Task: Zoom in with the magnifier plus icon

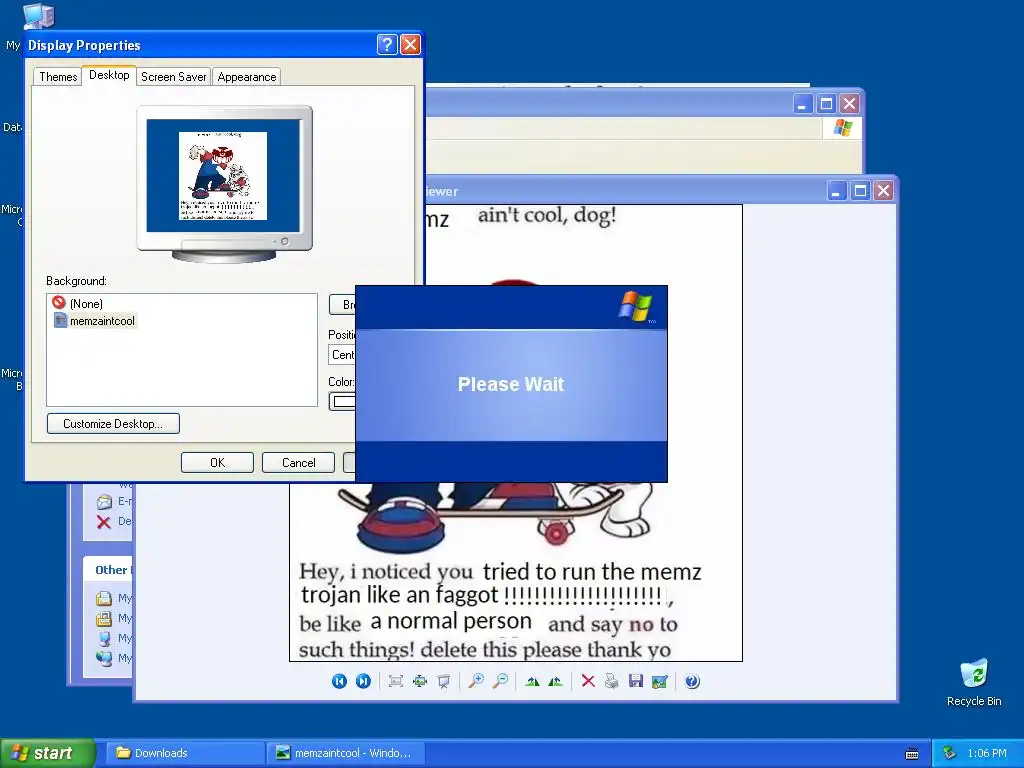Action: (x=476, y=681)
